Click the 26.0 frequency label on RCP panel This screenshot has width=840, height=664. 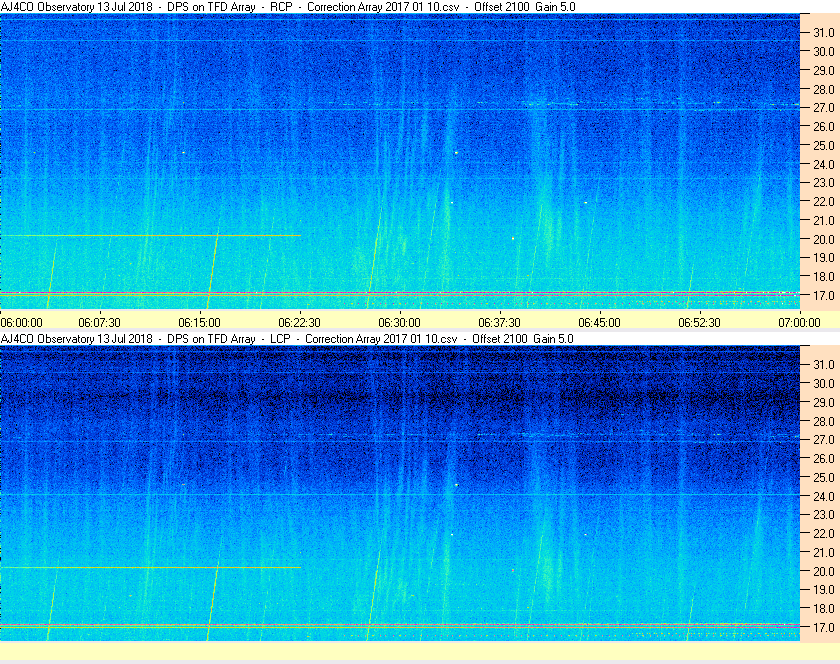(824, 126)
